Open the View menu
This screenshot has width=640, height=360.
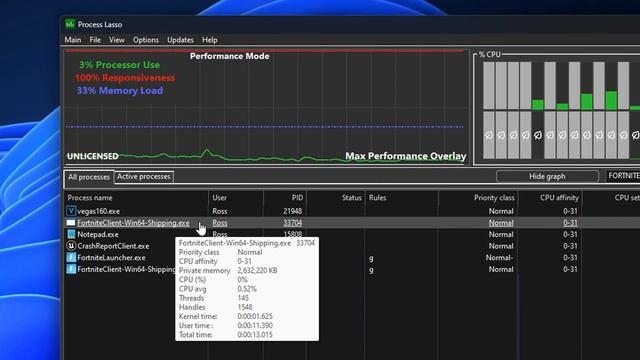pyautogui.click(x=117, y=40)
